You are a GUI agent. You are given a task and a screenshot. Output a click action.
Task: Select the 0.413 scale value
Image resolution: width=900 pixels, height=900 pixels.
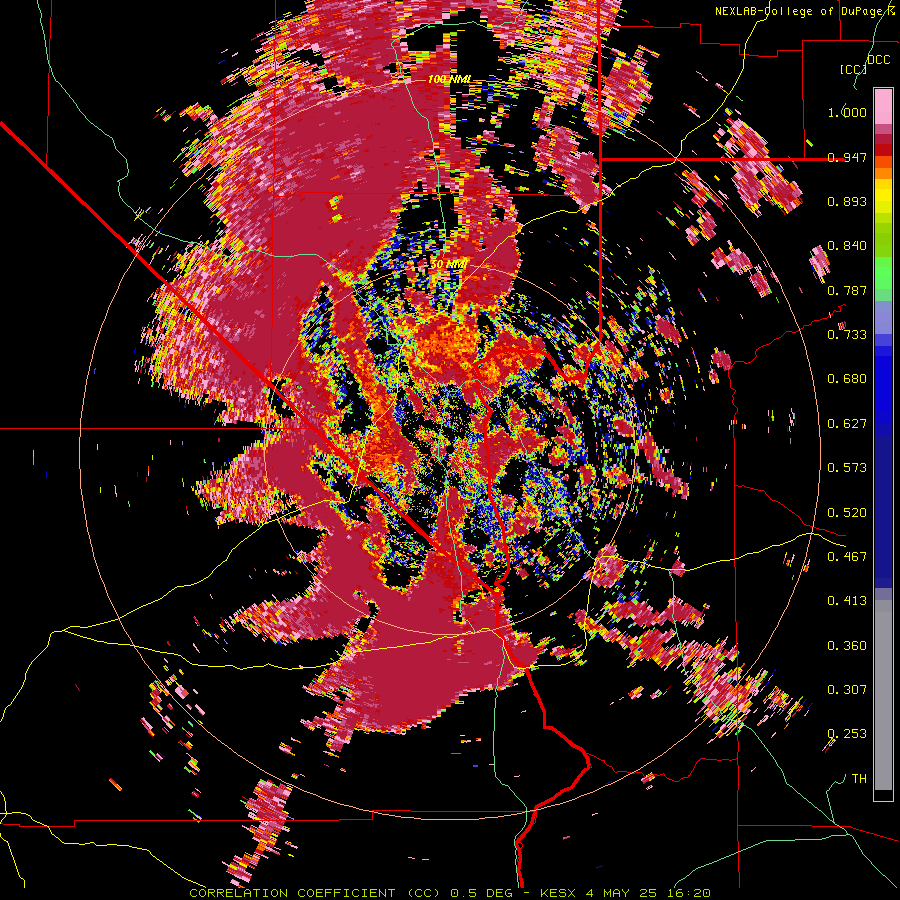pos(847,601)
